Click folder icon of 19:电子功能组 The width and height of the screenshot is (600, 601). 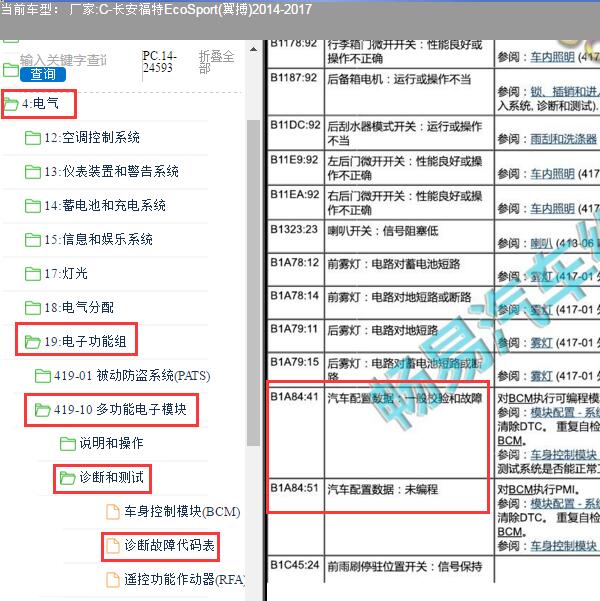[33, 342]
